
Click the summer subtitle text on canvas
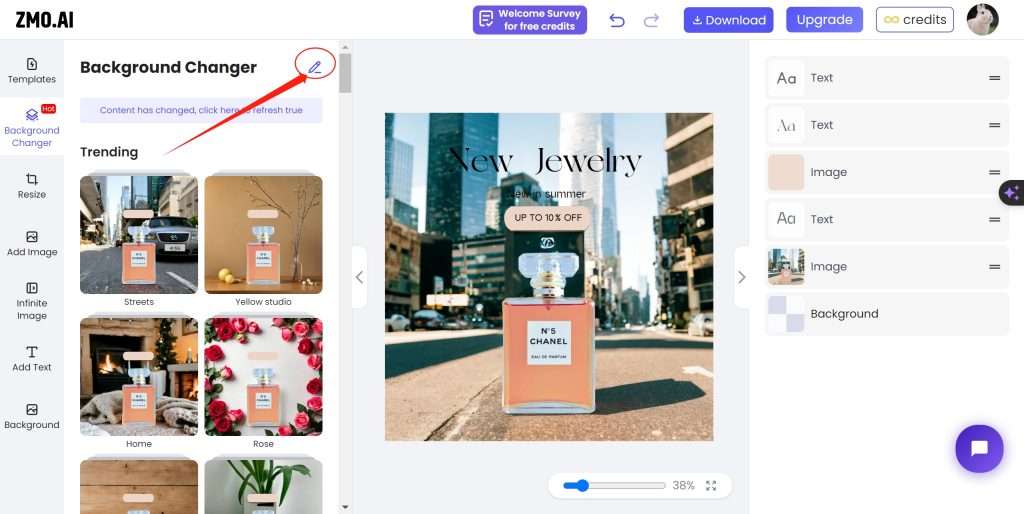[x=547, y=194]
